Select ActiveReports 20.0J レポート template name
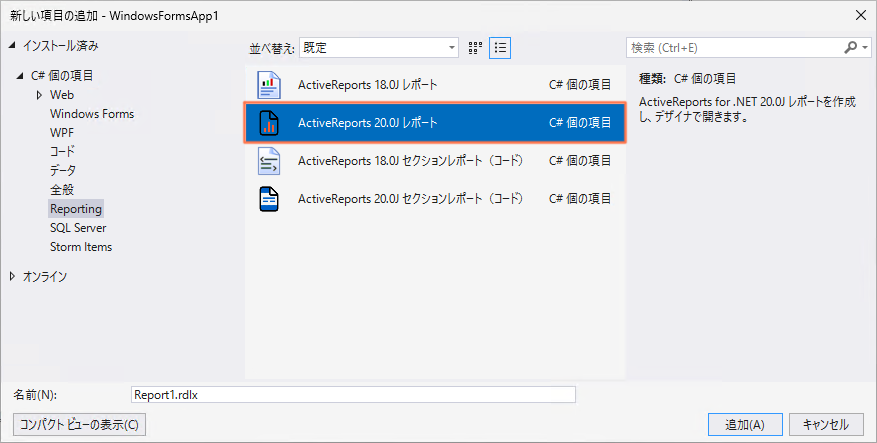This screenshot has height=443, width=877. pyautogui.click(x=367, y=123)
